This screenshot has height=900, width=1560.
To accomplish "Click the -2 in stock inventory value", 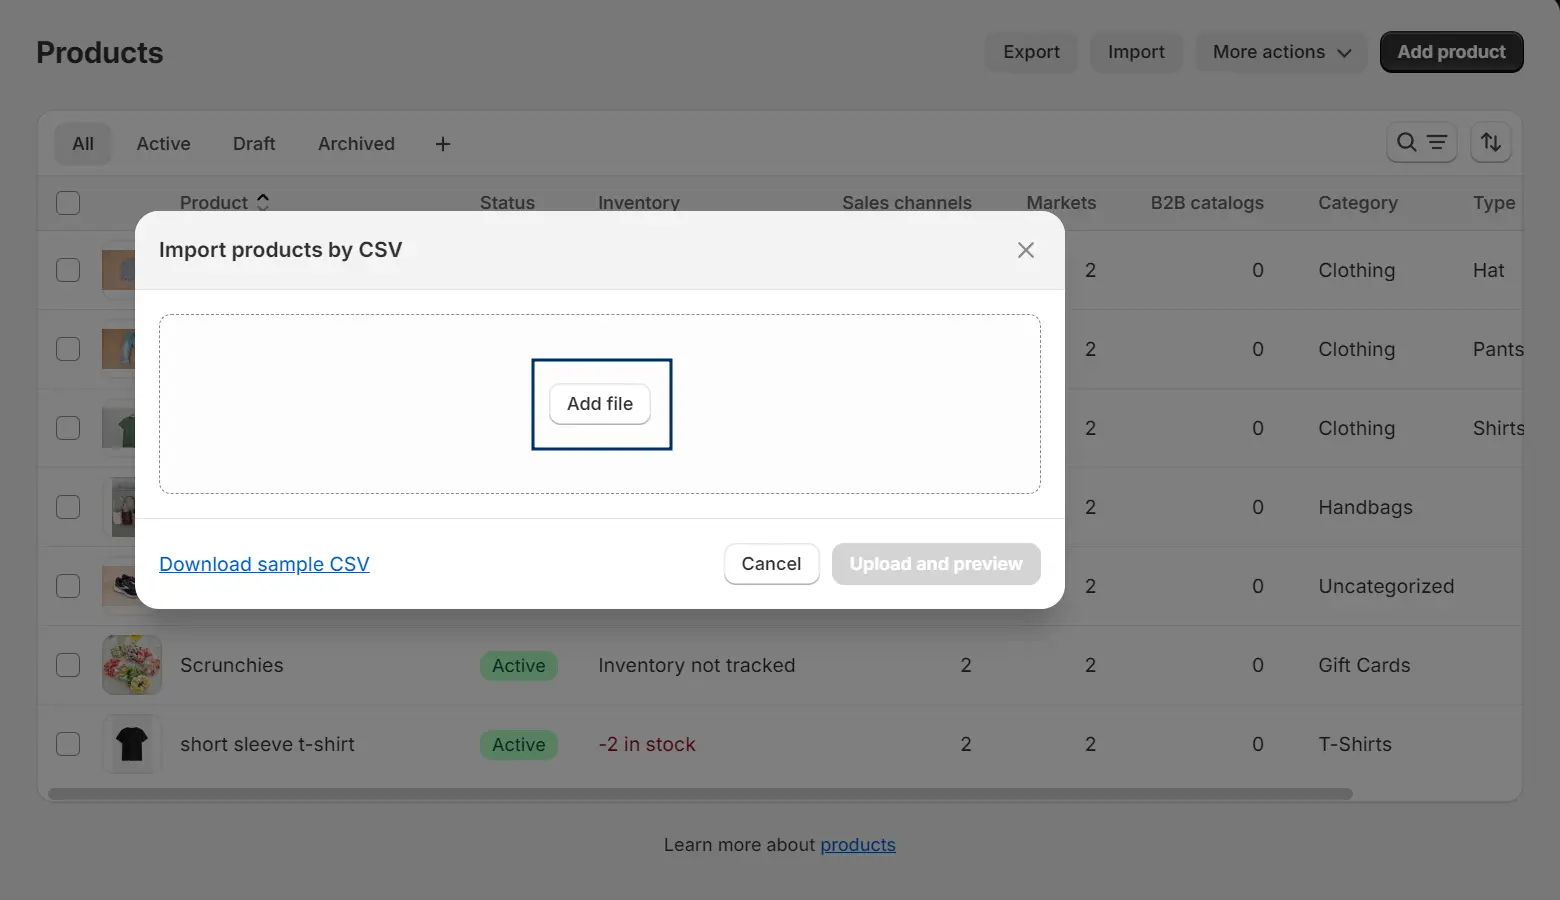I will tap(647, 744).
